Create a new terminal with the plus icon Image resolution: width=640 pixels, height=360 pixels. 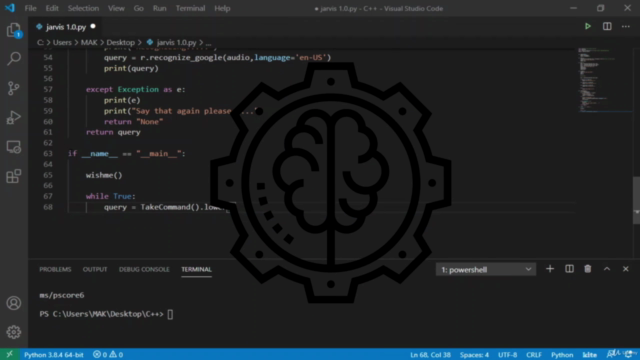(x=550, y=269)
